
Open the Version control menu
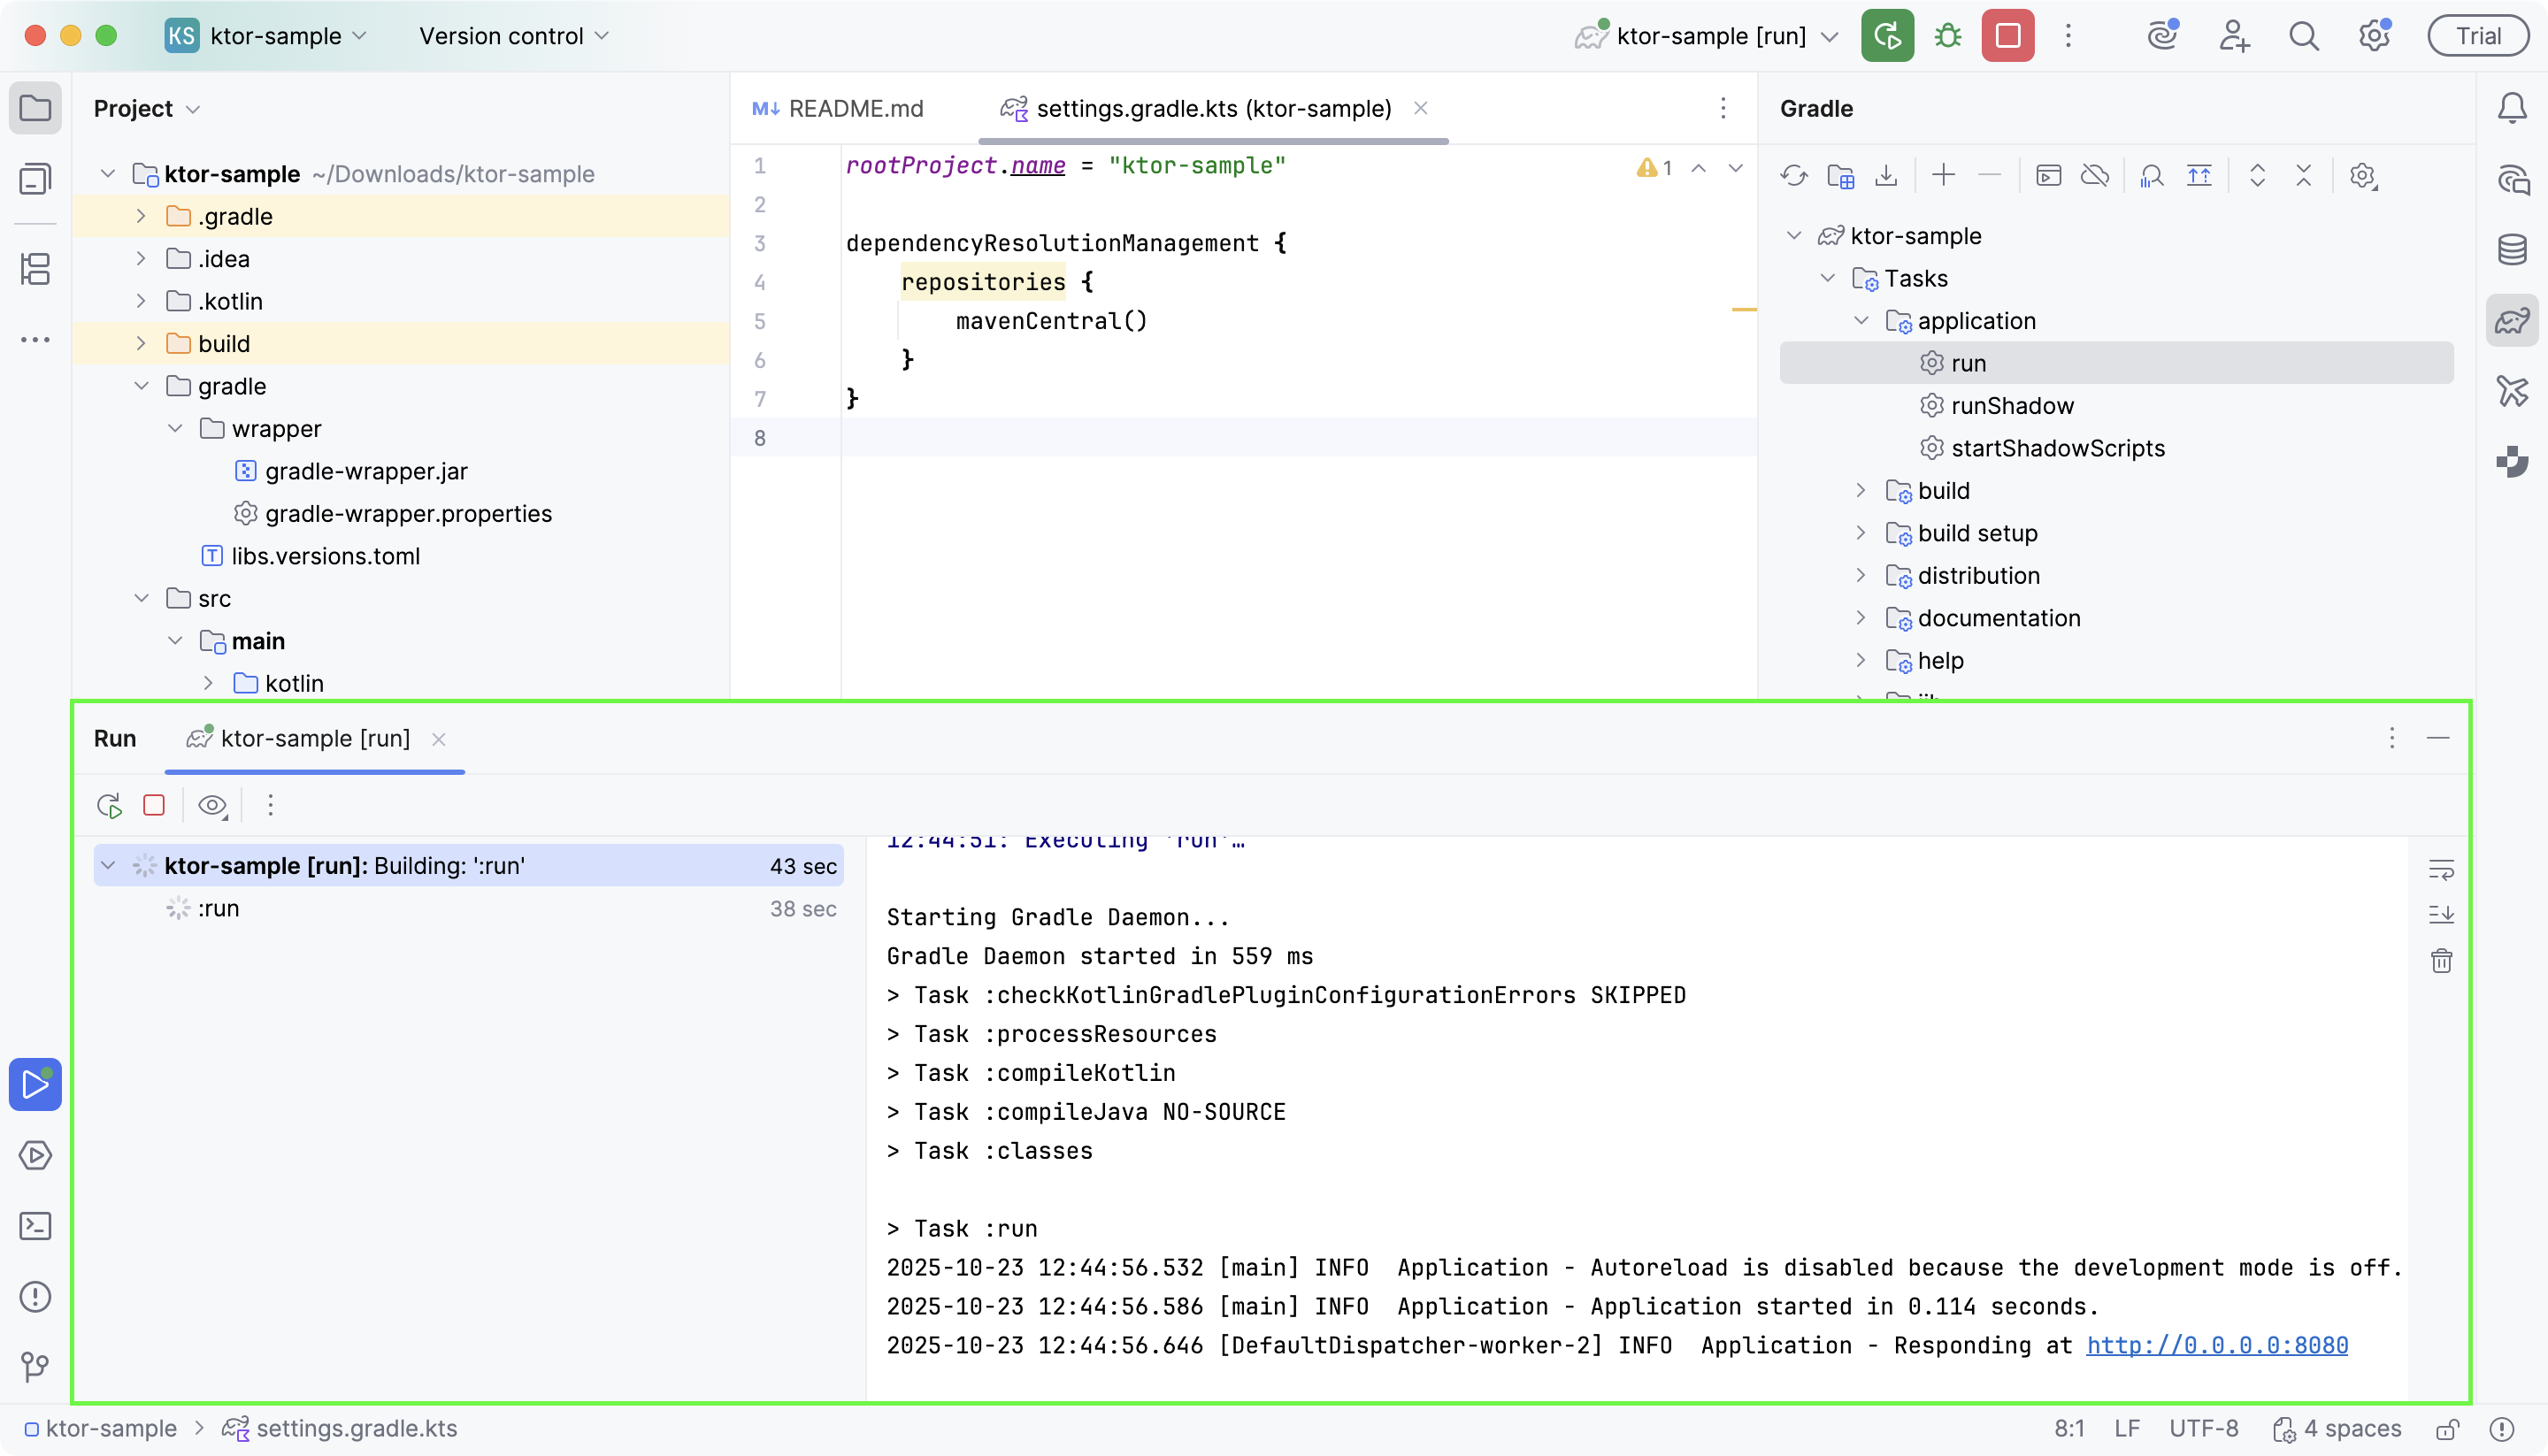click(513, 36)
